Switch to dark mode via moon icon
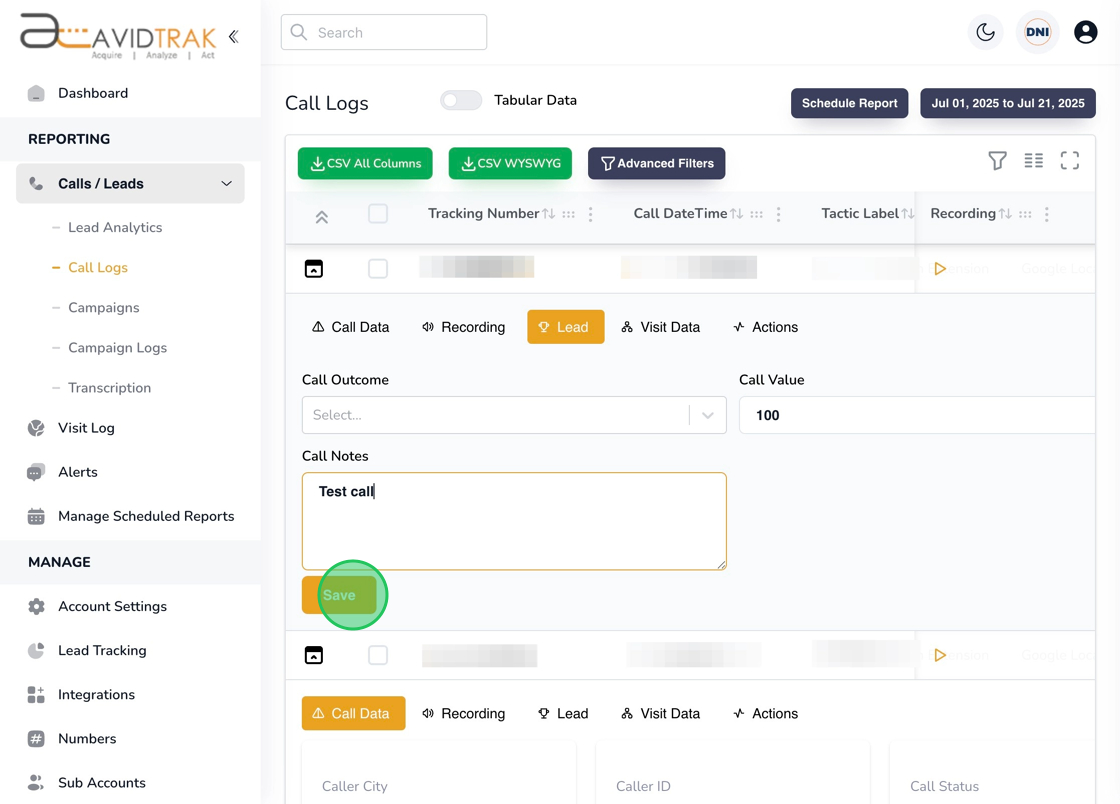The height and width of the screenshot is (804, 1120). click(x=985, y=32)
